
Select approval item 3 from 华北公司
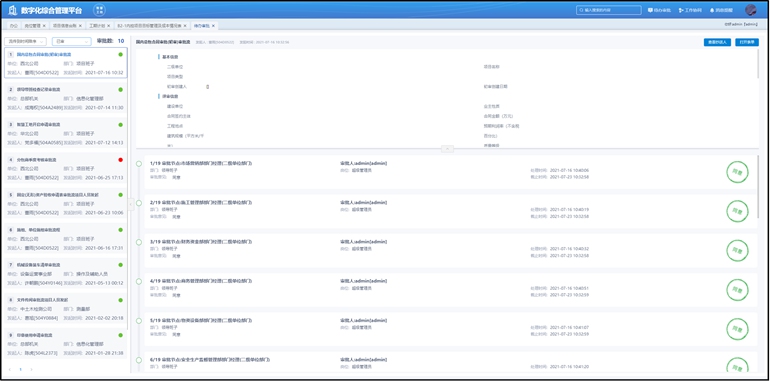click(x=65, y=133)
